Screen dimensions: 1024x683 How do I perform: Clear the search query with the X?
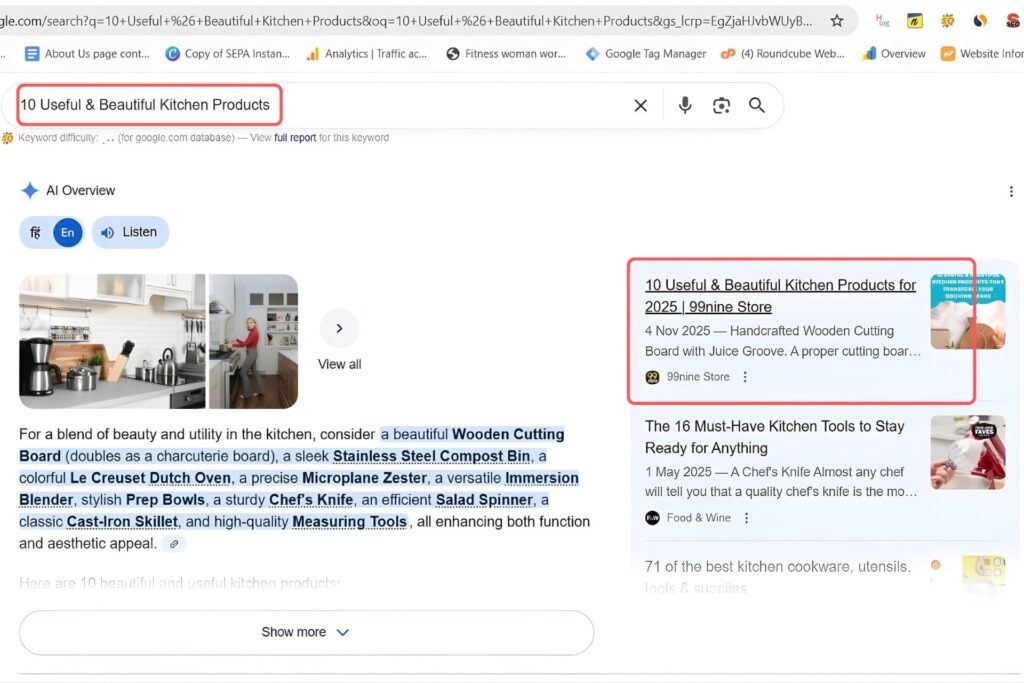(x=640, y=104)
